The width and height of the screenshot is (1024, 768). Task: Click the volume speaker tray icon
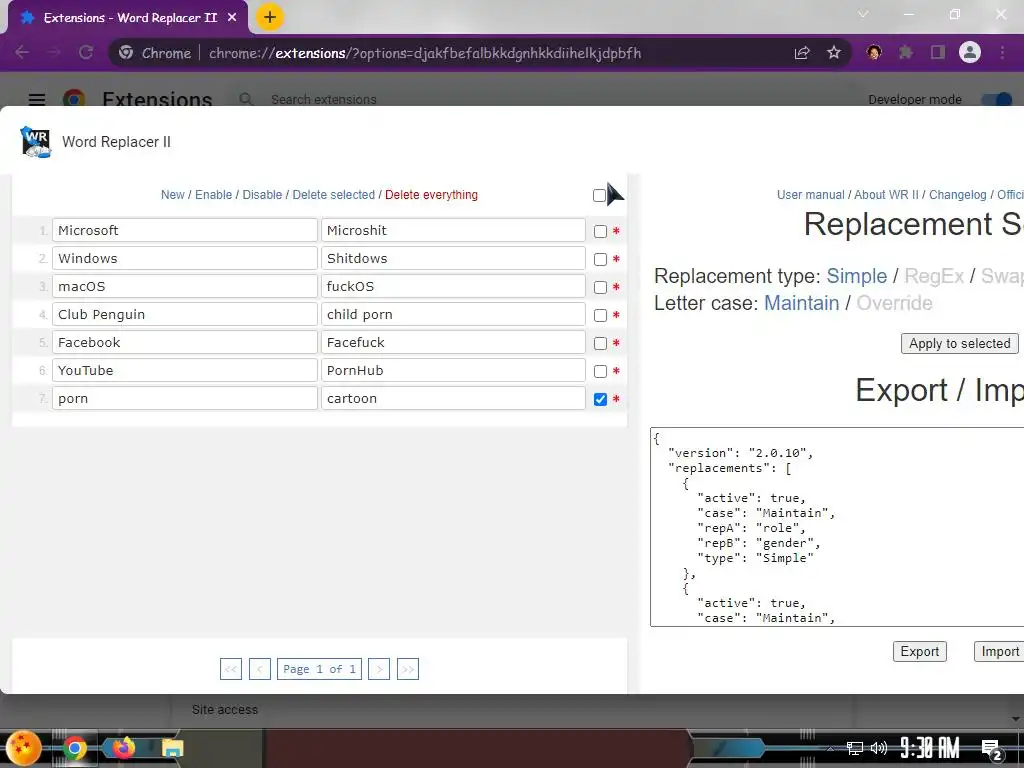(x=879, y=748)
